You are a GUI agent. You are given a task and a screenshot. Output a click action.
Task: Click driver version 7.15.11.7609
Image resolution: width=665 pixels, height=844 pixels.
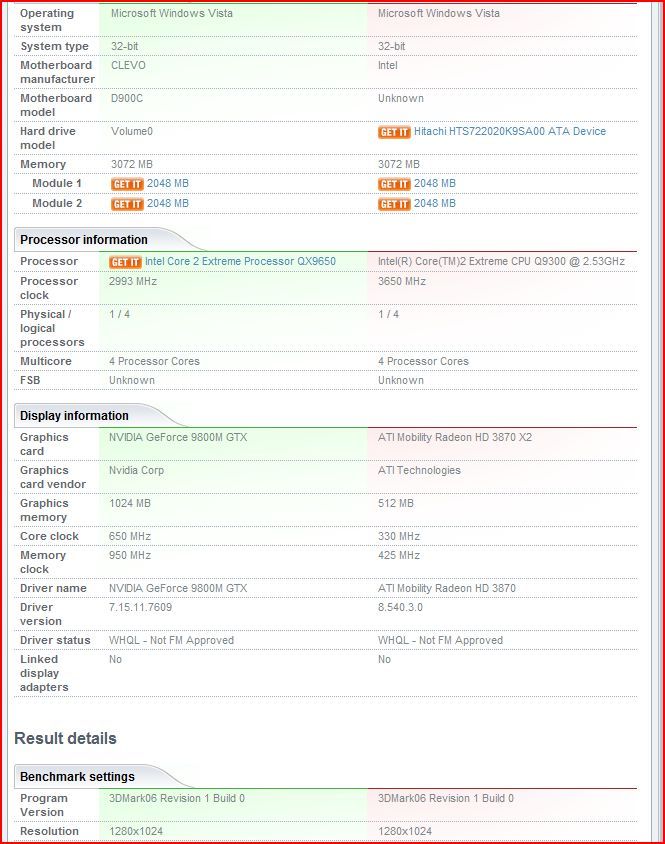pyautogui.click(x=141, y=607)
